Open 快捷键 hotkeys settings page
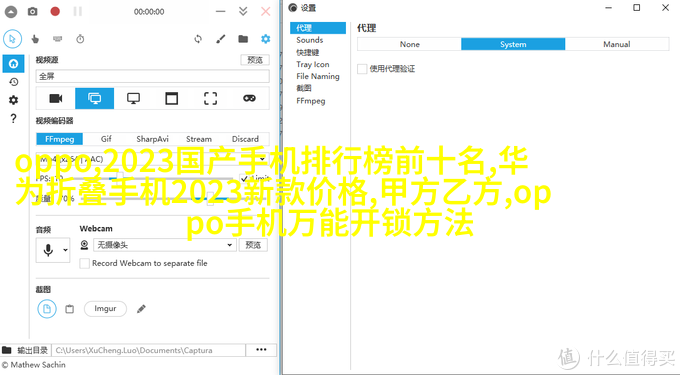680x375 pixels. [308, 52]
